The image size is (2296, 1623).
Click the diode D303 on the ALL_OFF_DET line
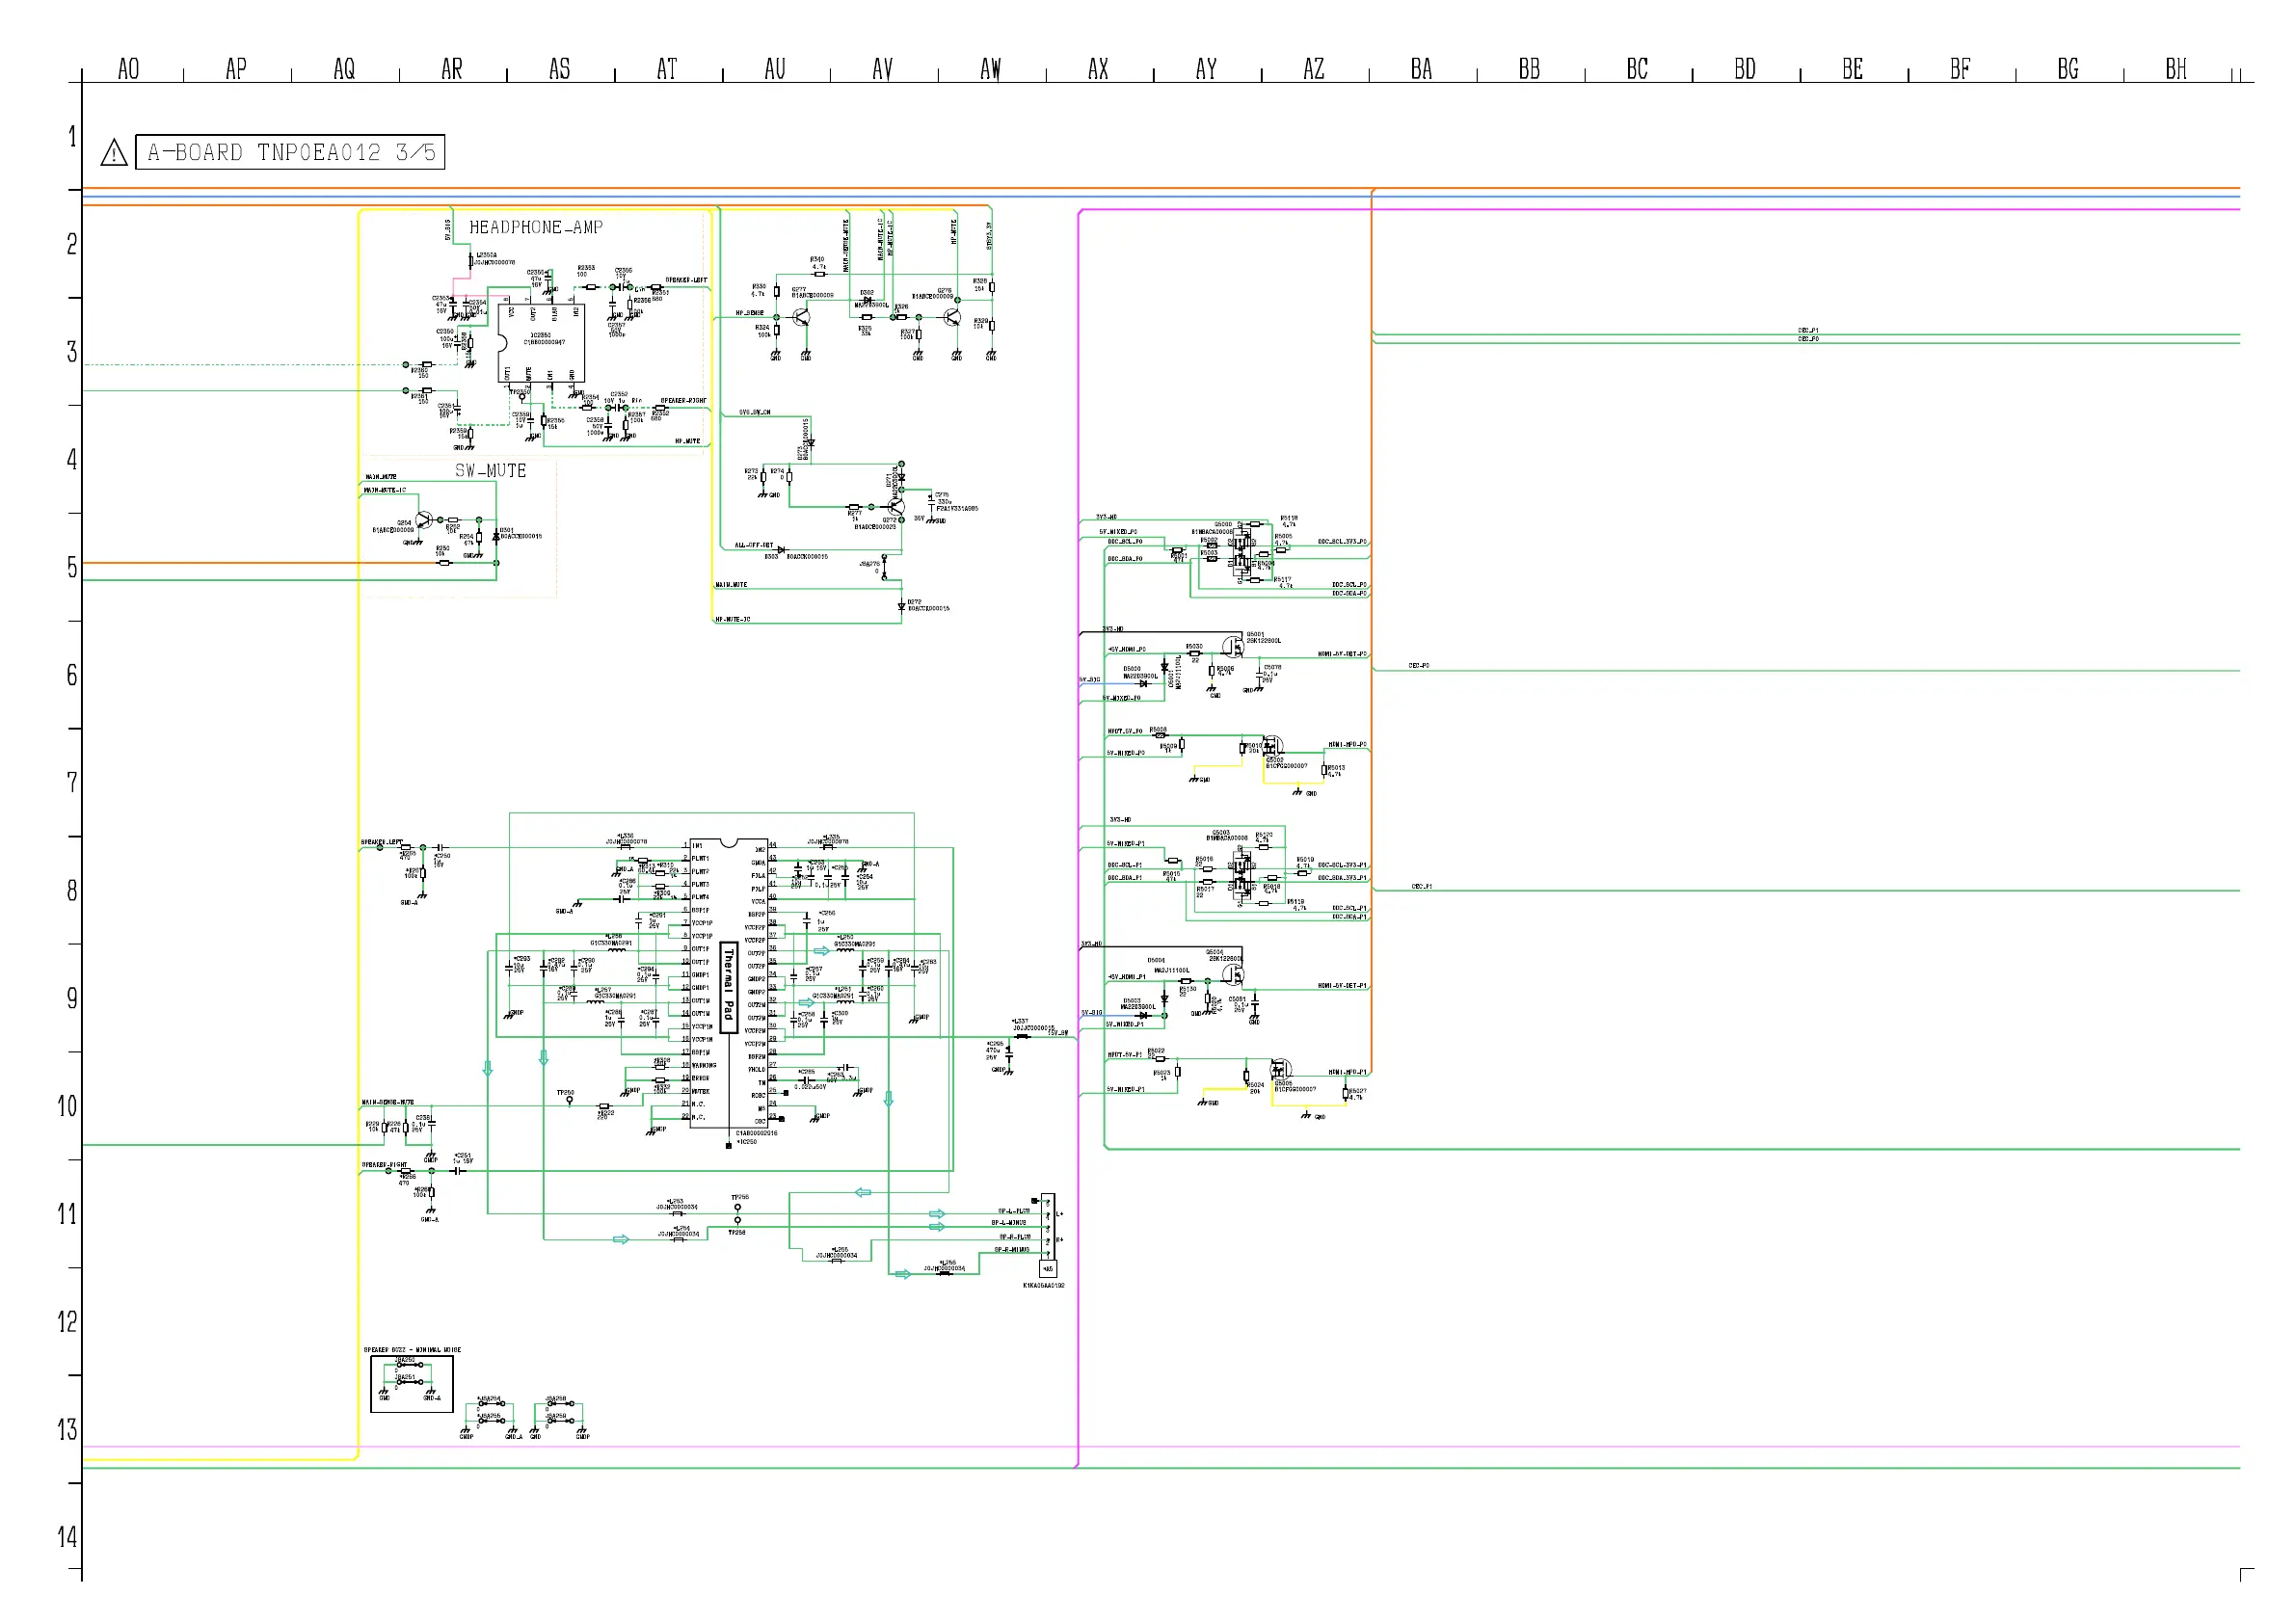[781, 550]
